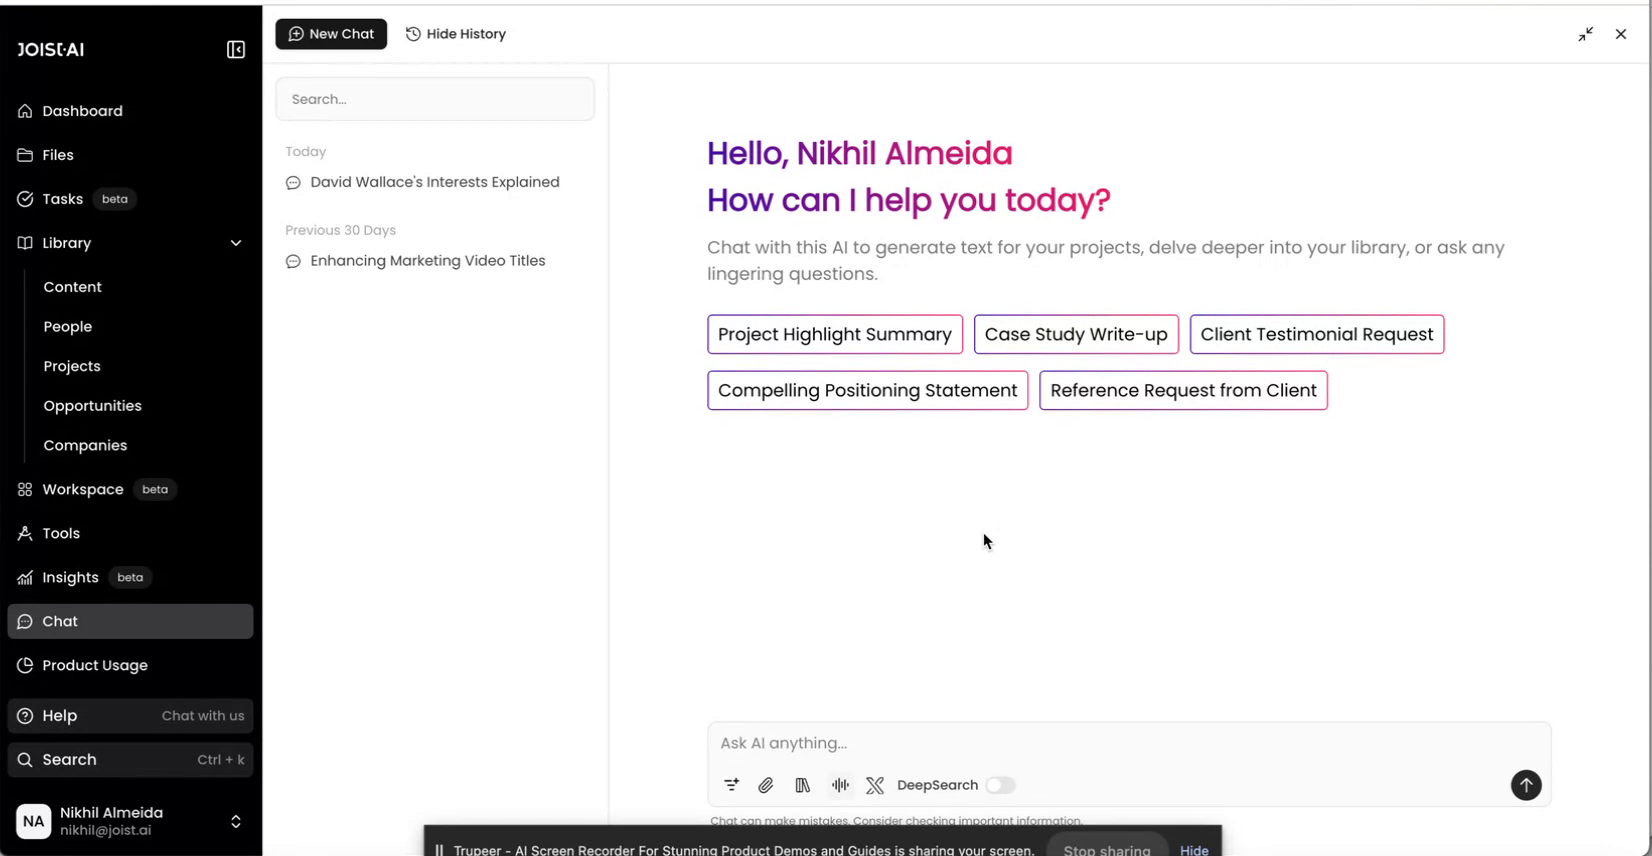Click the Workspace grid icon
The height and width of the screenshot is (856, 1652).
(25, 489)
